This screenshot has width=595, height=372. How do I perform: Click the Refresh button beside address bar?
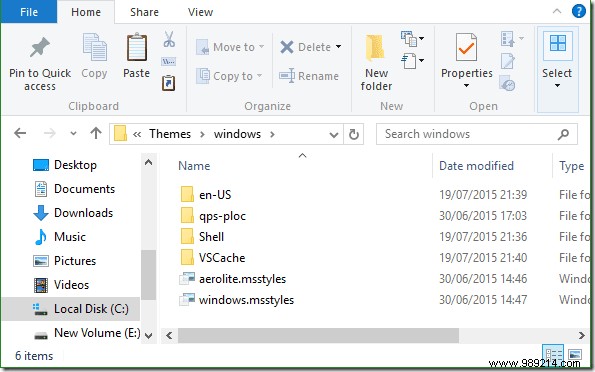pyautogui.click(x=354, y=134)
